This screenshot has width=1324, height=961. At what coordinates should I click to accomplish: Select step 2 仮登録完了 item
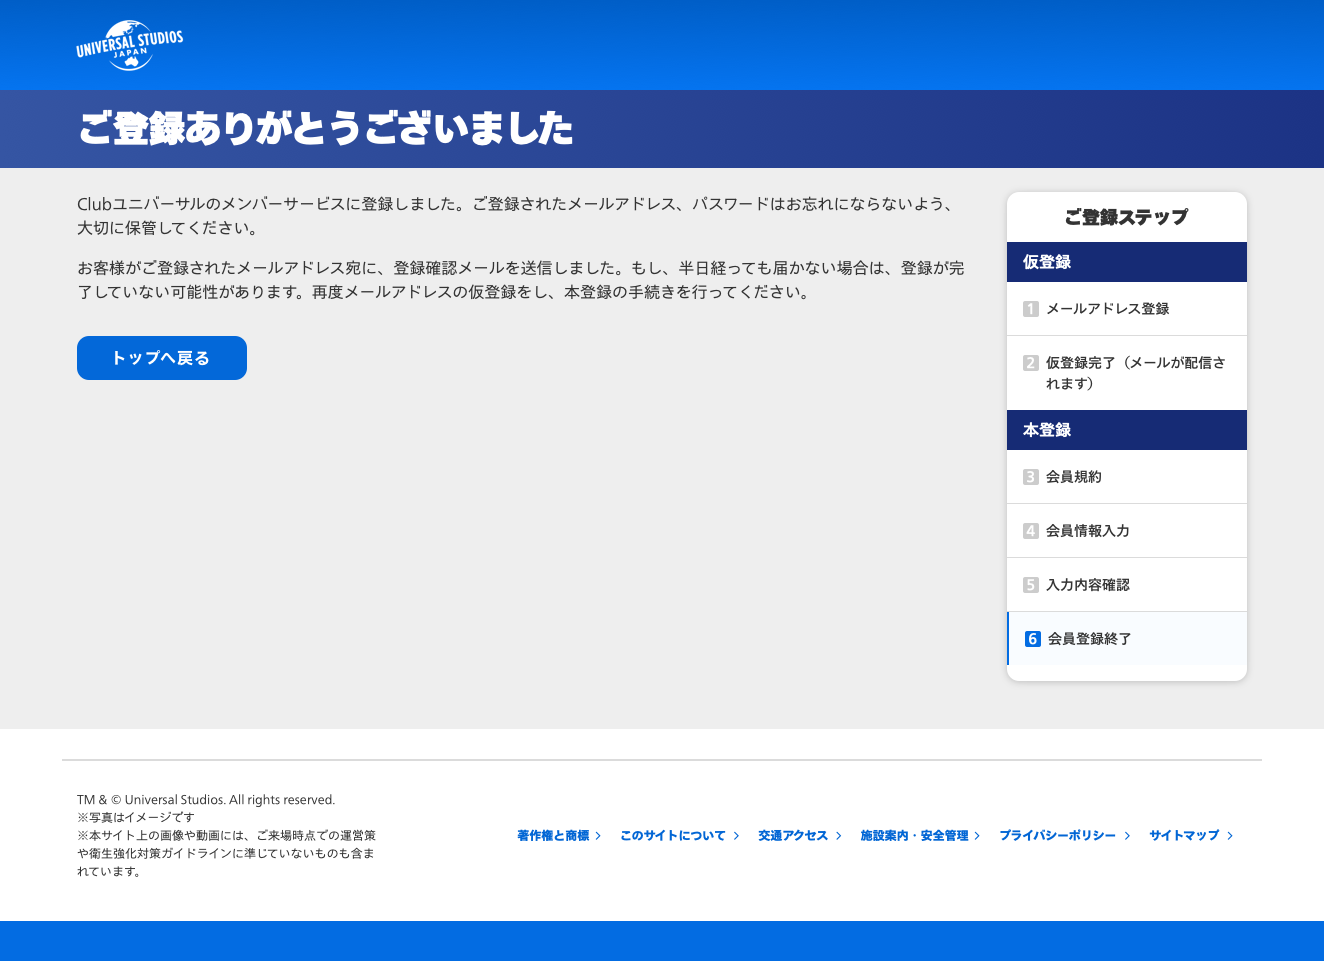click(x=1127, y=373)
